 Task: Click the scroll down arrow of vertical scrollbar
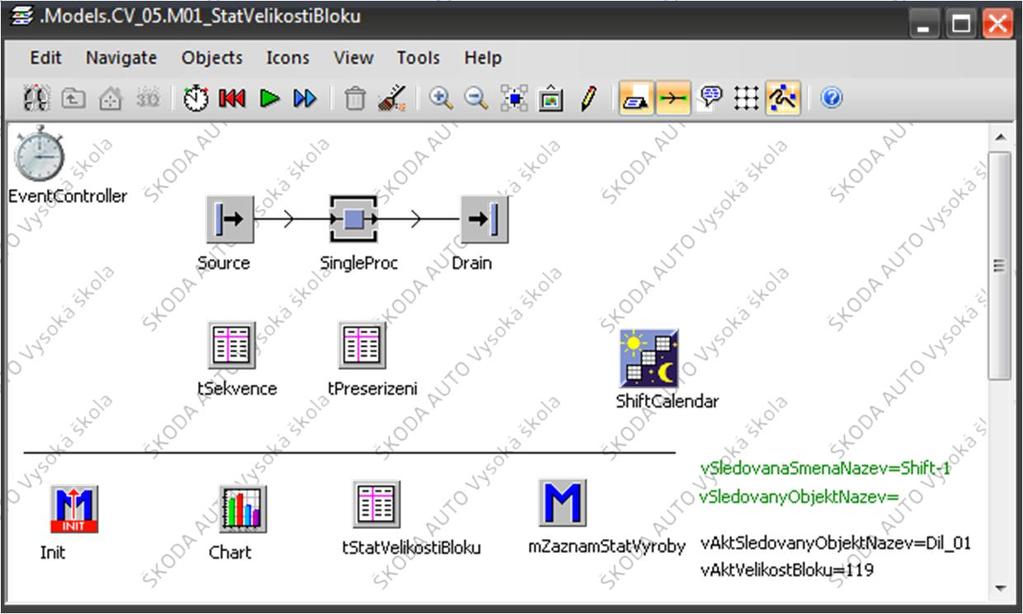coord(1001,589)
